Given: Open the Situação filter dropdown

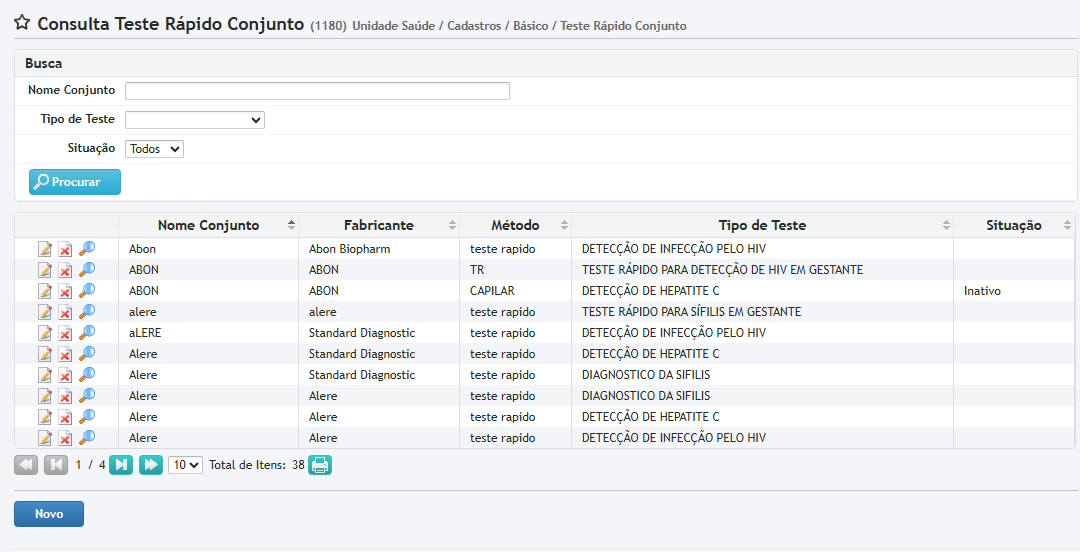Looking at the screenshot, I should coord(154,149).
